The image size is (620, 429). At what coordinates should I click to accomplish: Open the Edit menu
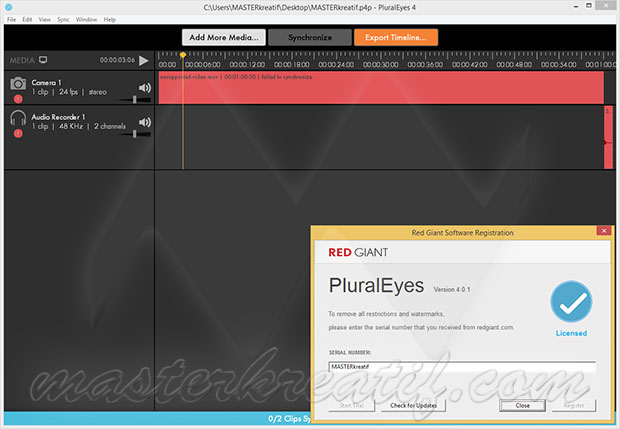27,19
